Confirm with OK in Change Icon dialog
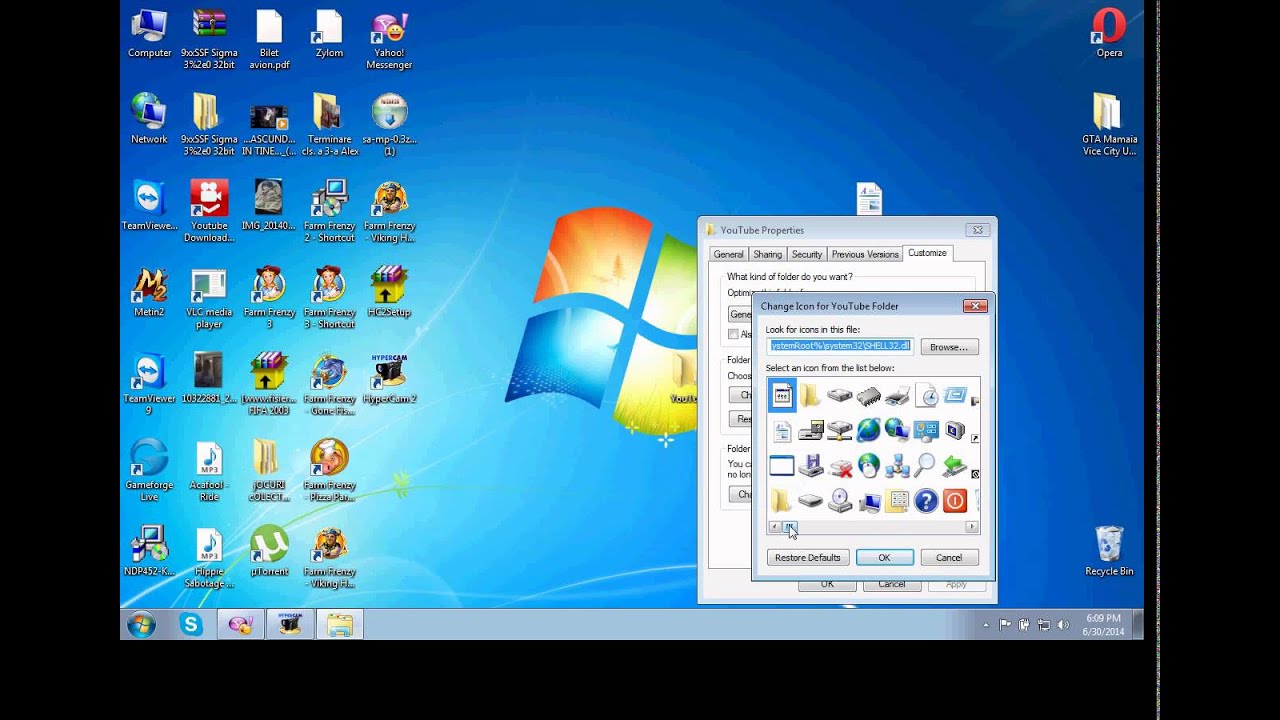1280x720 pixels. tap(884, 558)
